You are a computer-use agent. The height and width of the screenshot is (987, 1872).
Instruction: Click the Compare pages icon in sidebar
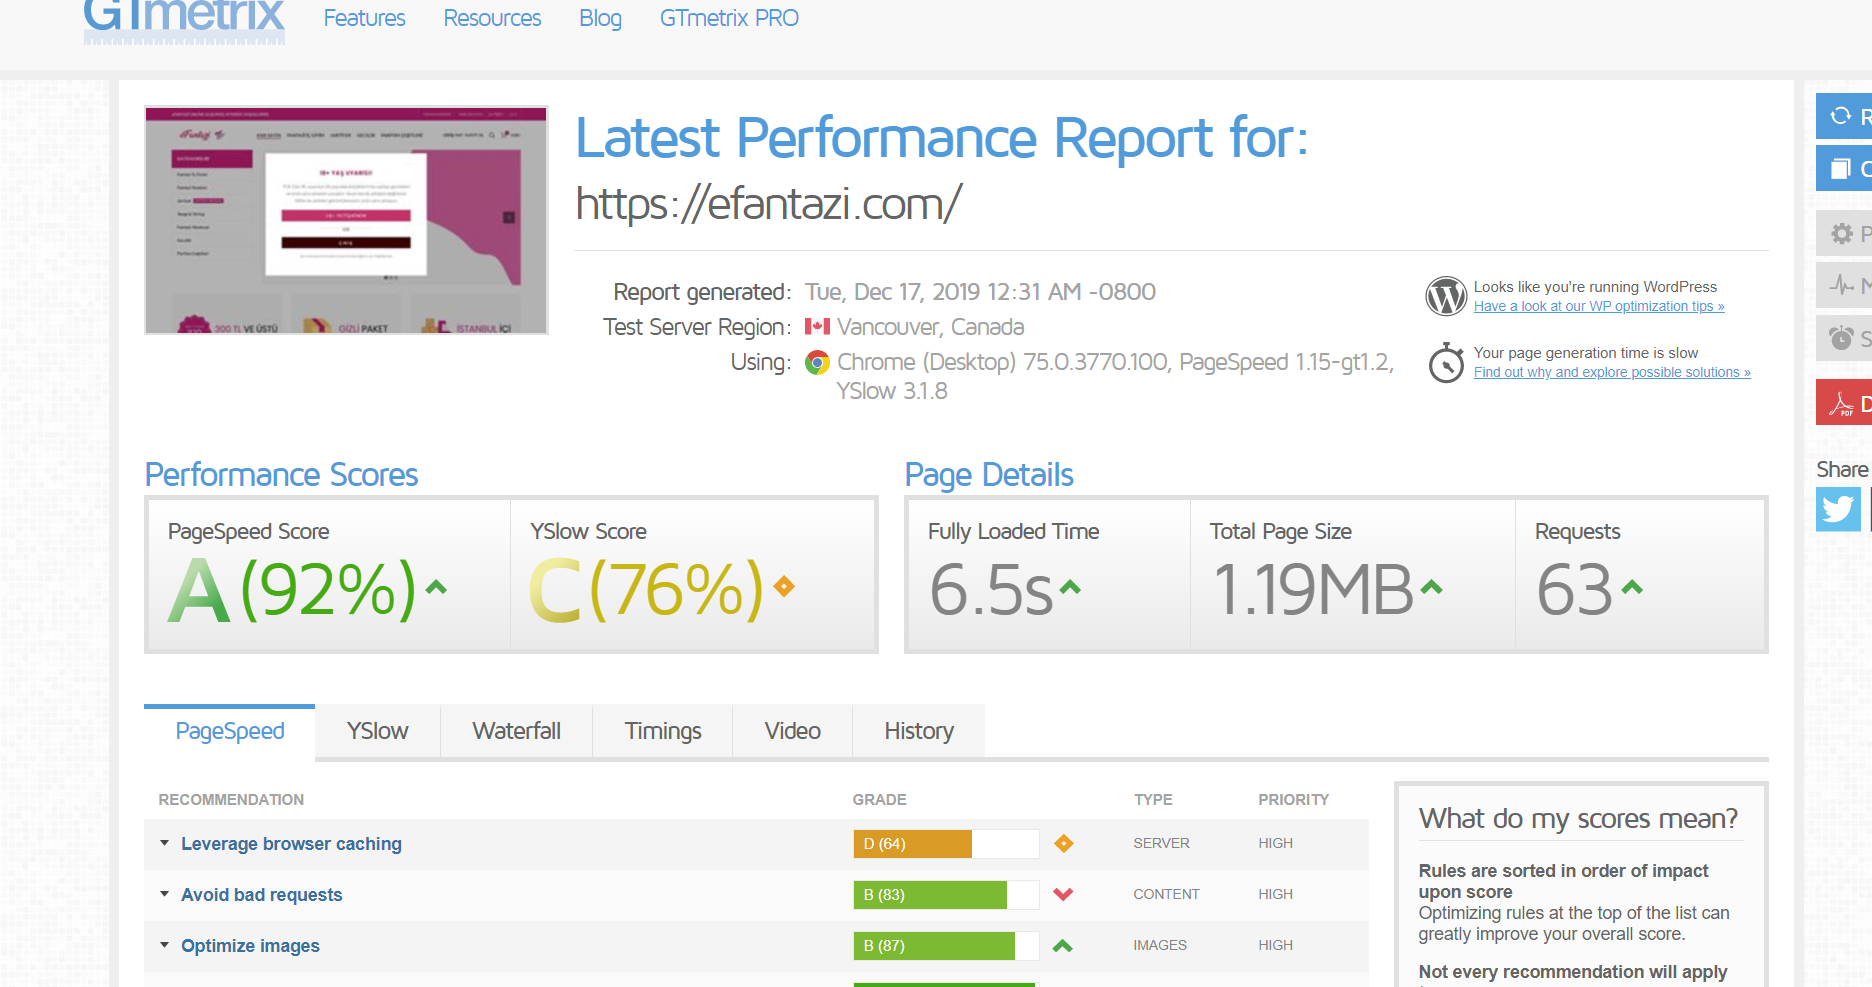click(x=1840, y=168)
